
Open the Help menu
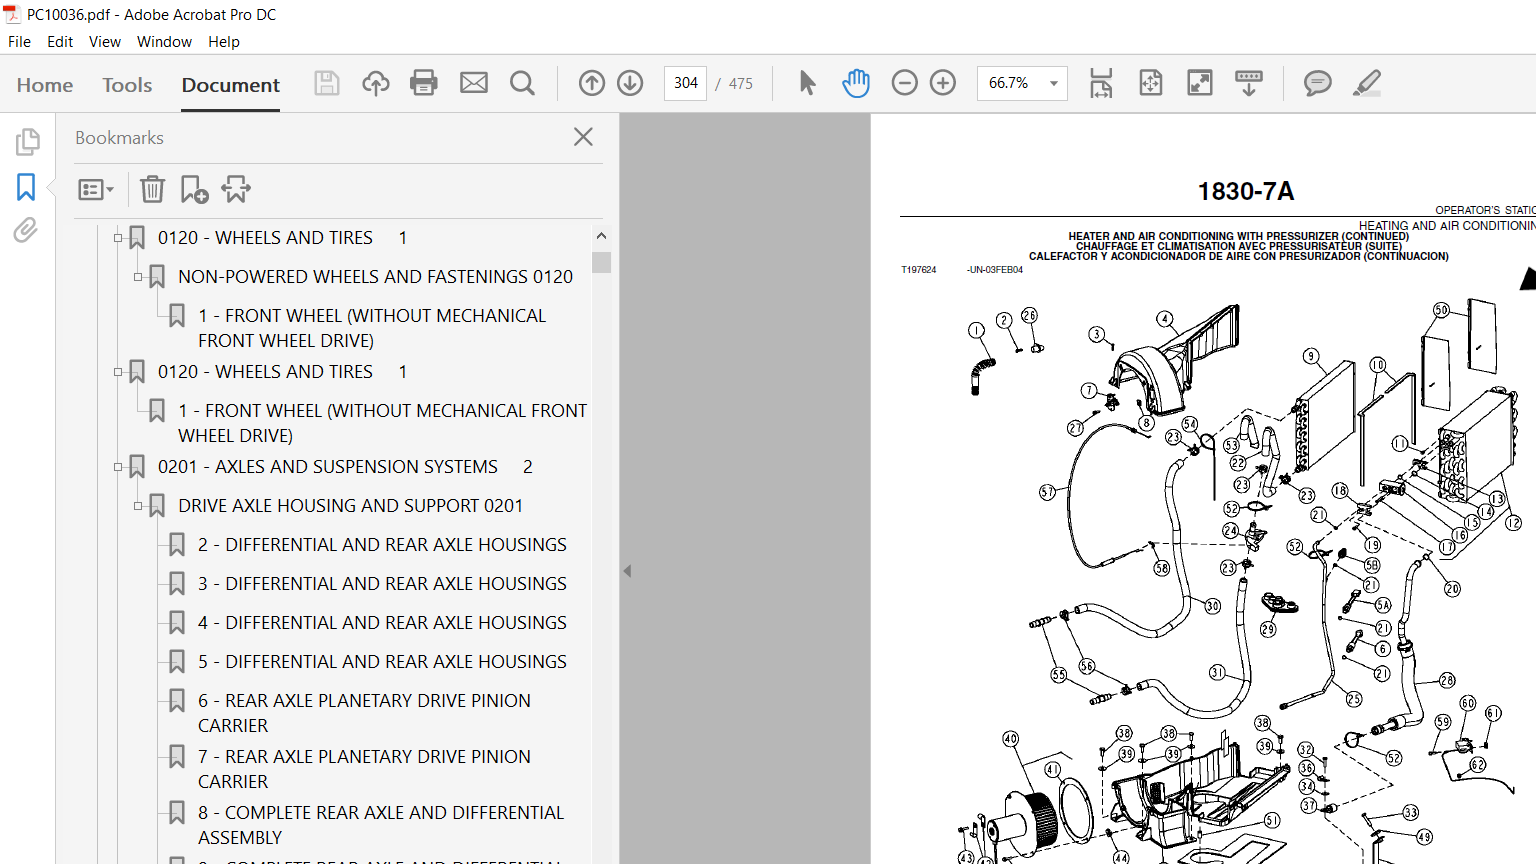[x=224, y=42]
